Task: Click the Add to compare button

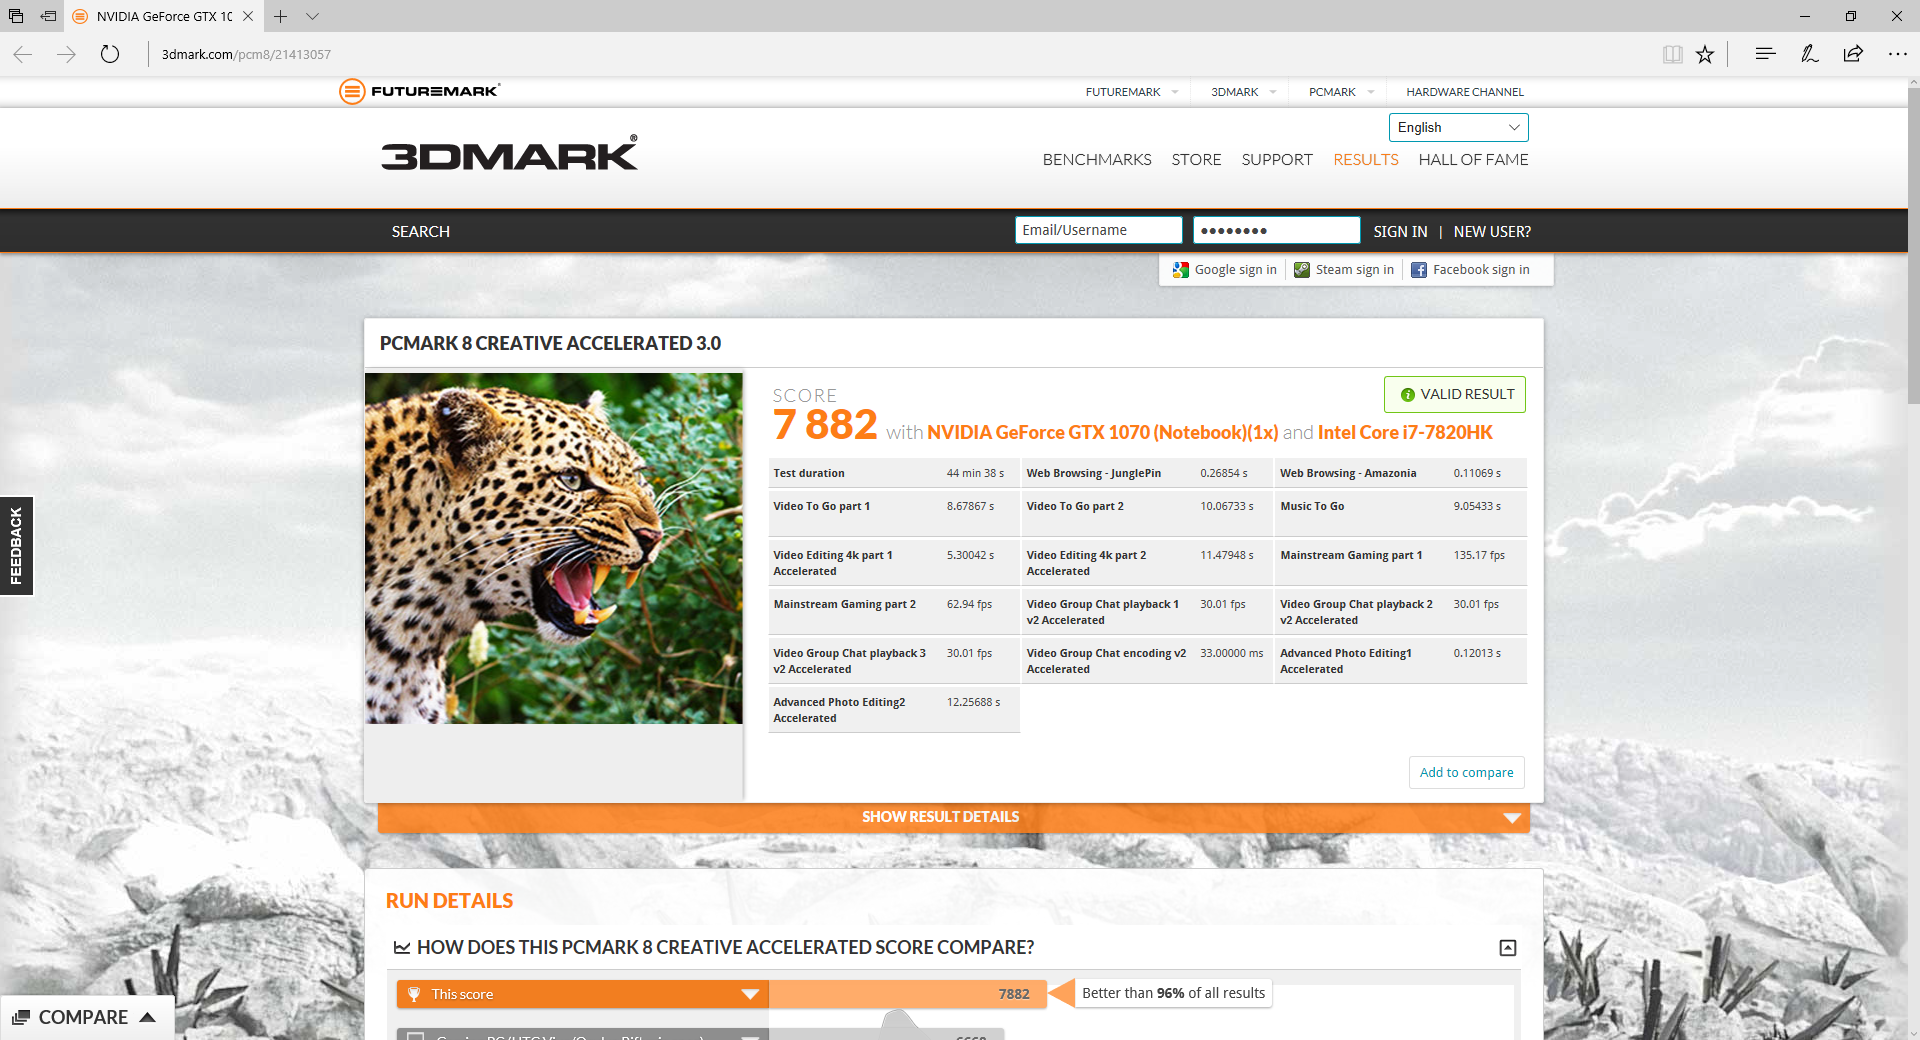Action: coord(1466,772)
